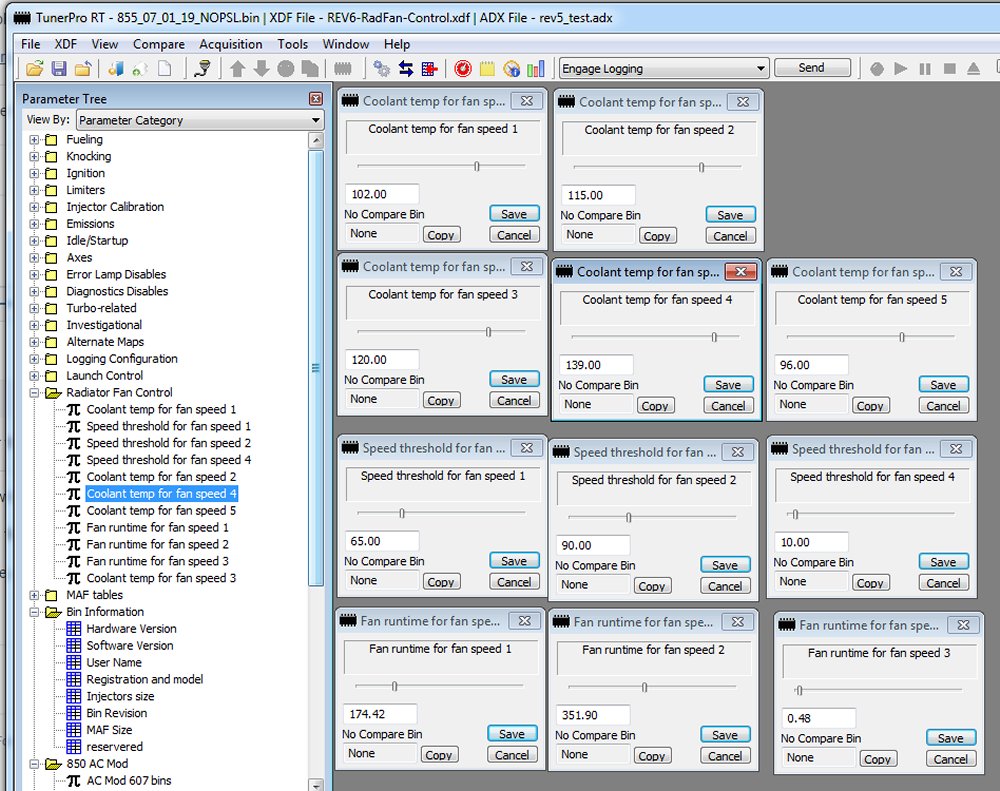Select Coolant temp for fan speed 5 in tree

click(x=161, y=510)
